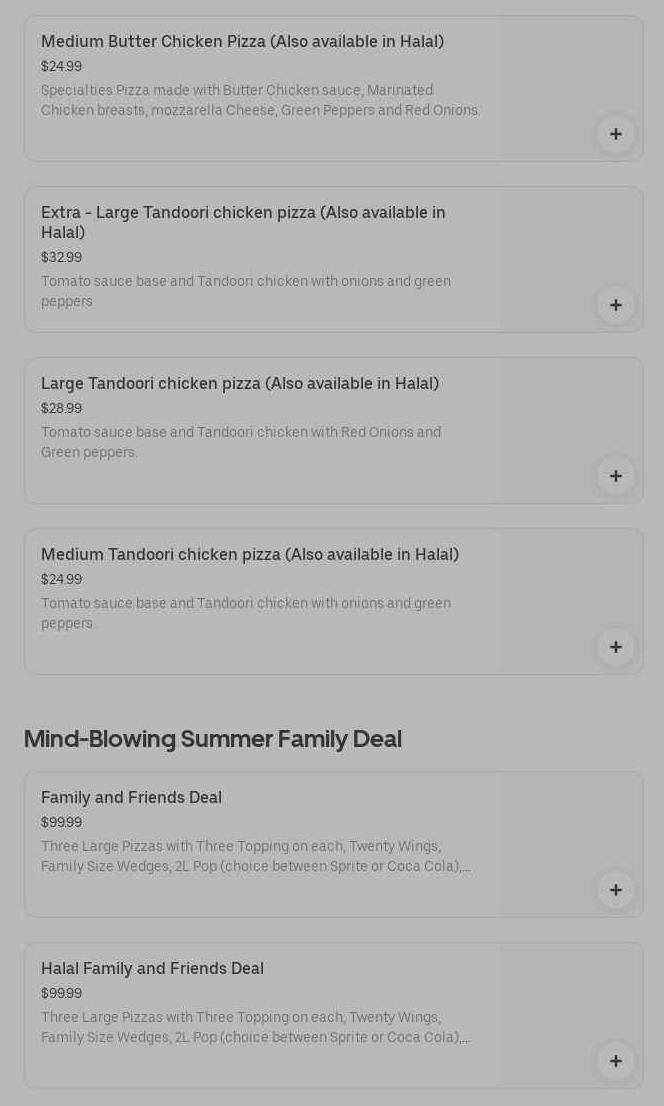The height and width of the screenshot is (1106, 664).
Task: Open Family and Friends Deal title
Action: click(131, 798)
